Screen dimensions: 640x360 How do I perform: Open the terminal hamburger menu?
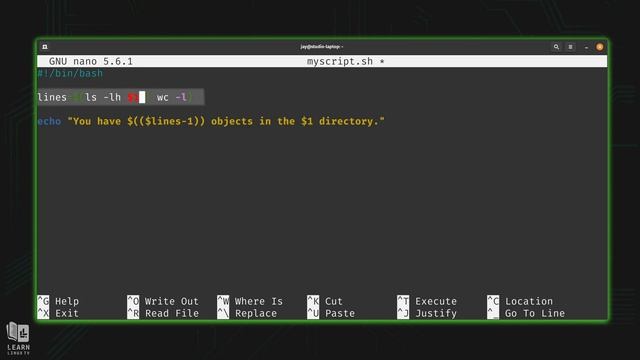coord(571,47)
